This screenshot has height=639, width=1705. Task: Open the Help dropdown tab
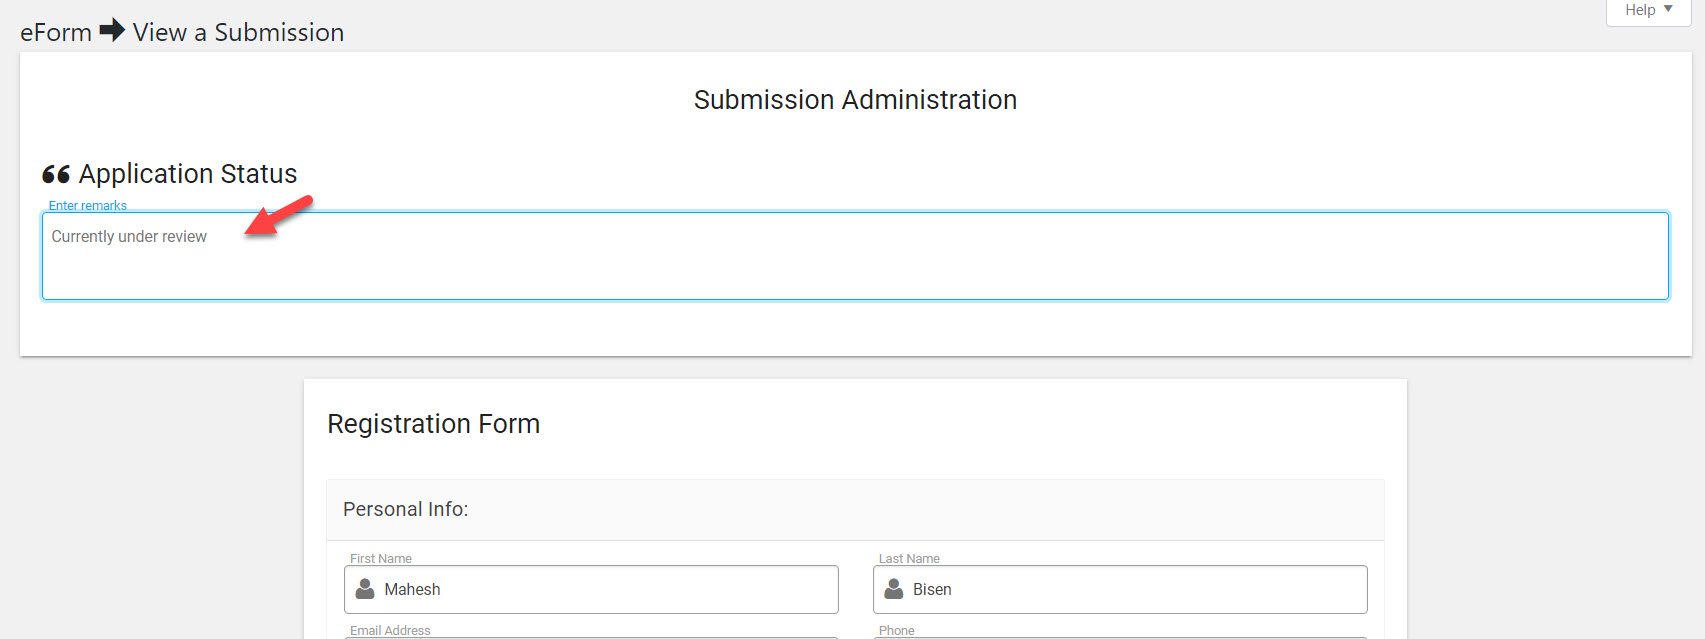coord(1648,11)
